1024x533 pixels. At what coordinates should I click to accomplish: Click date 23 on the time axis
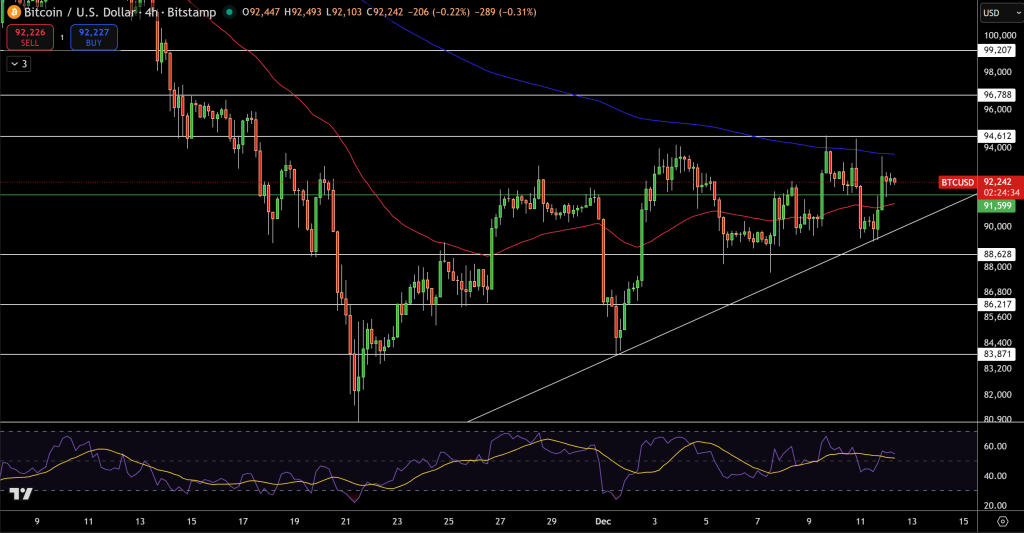click(x=397, y=521)
